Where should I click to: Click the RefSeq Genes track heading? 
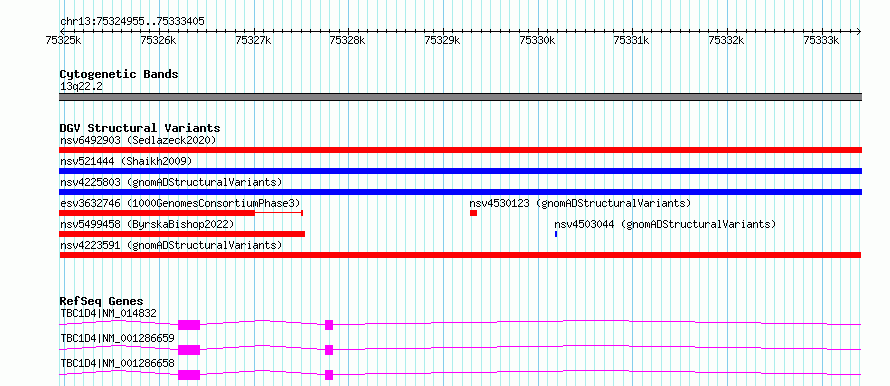(102, 301)
